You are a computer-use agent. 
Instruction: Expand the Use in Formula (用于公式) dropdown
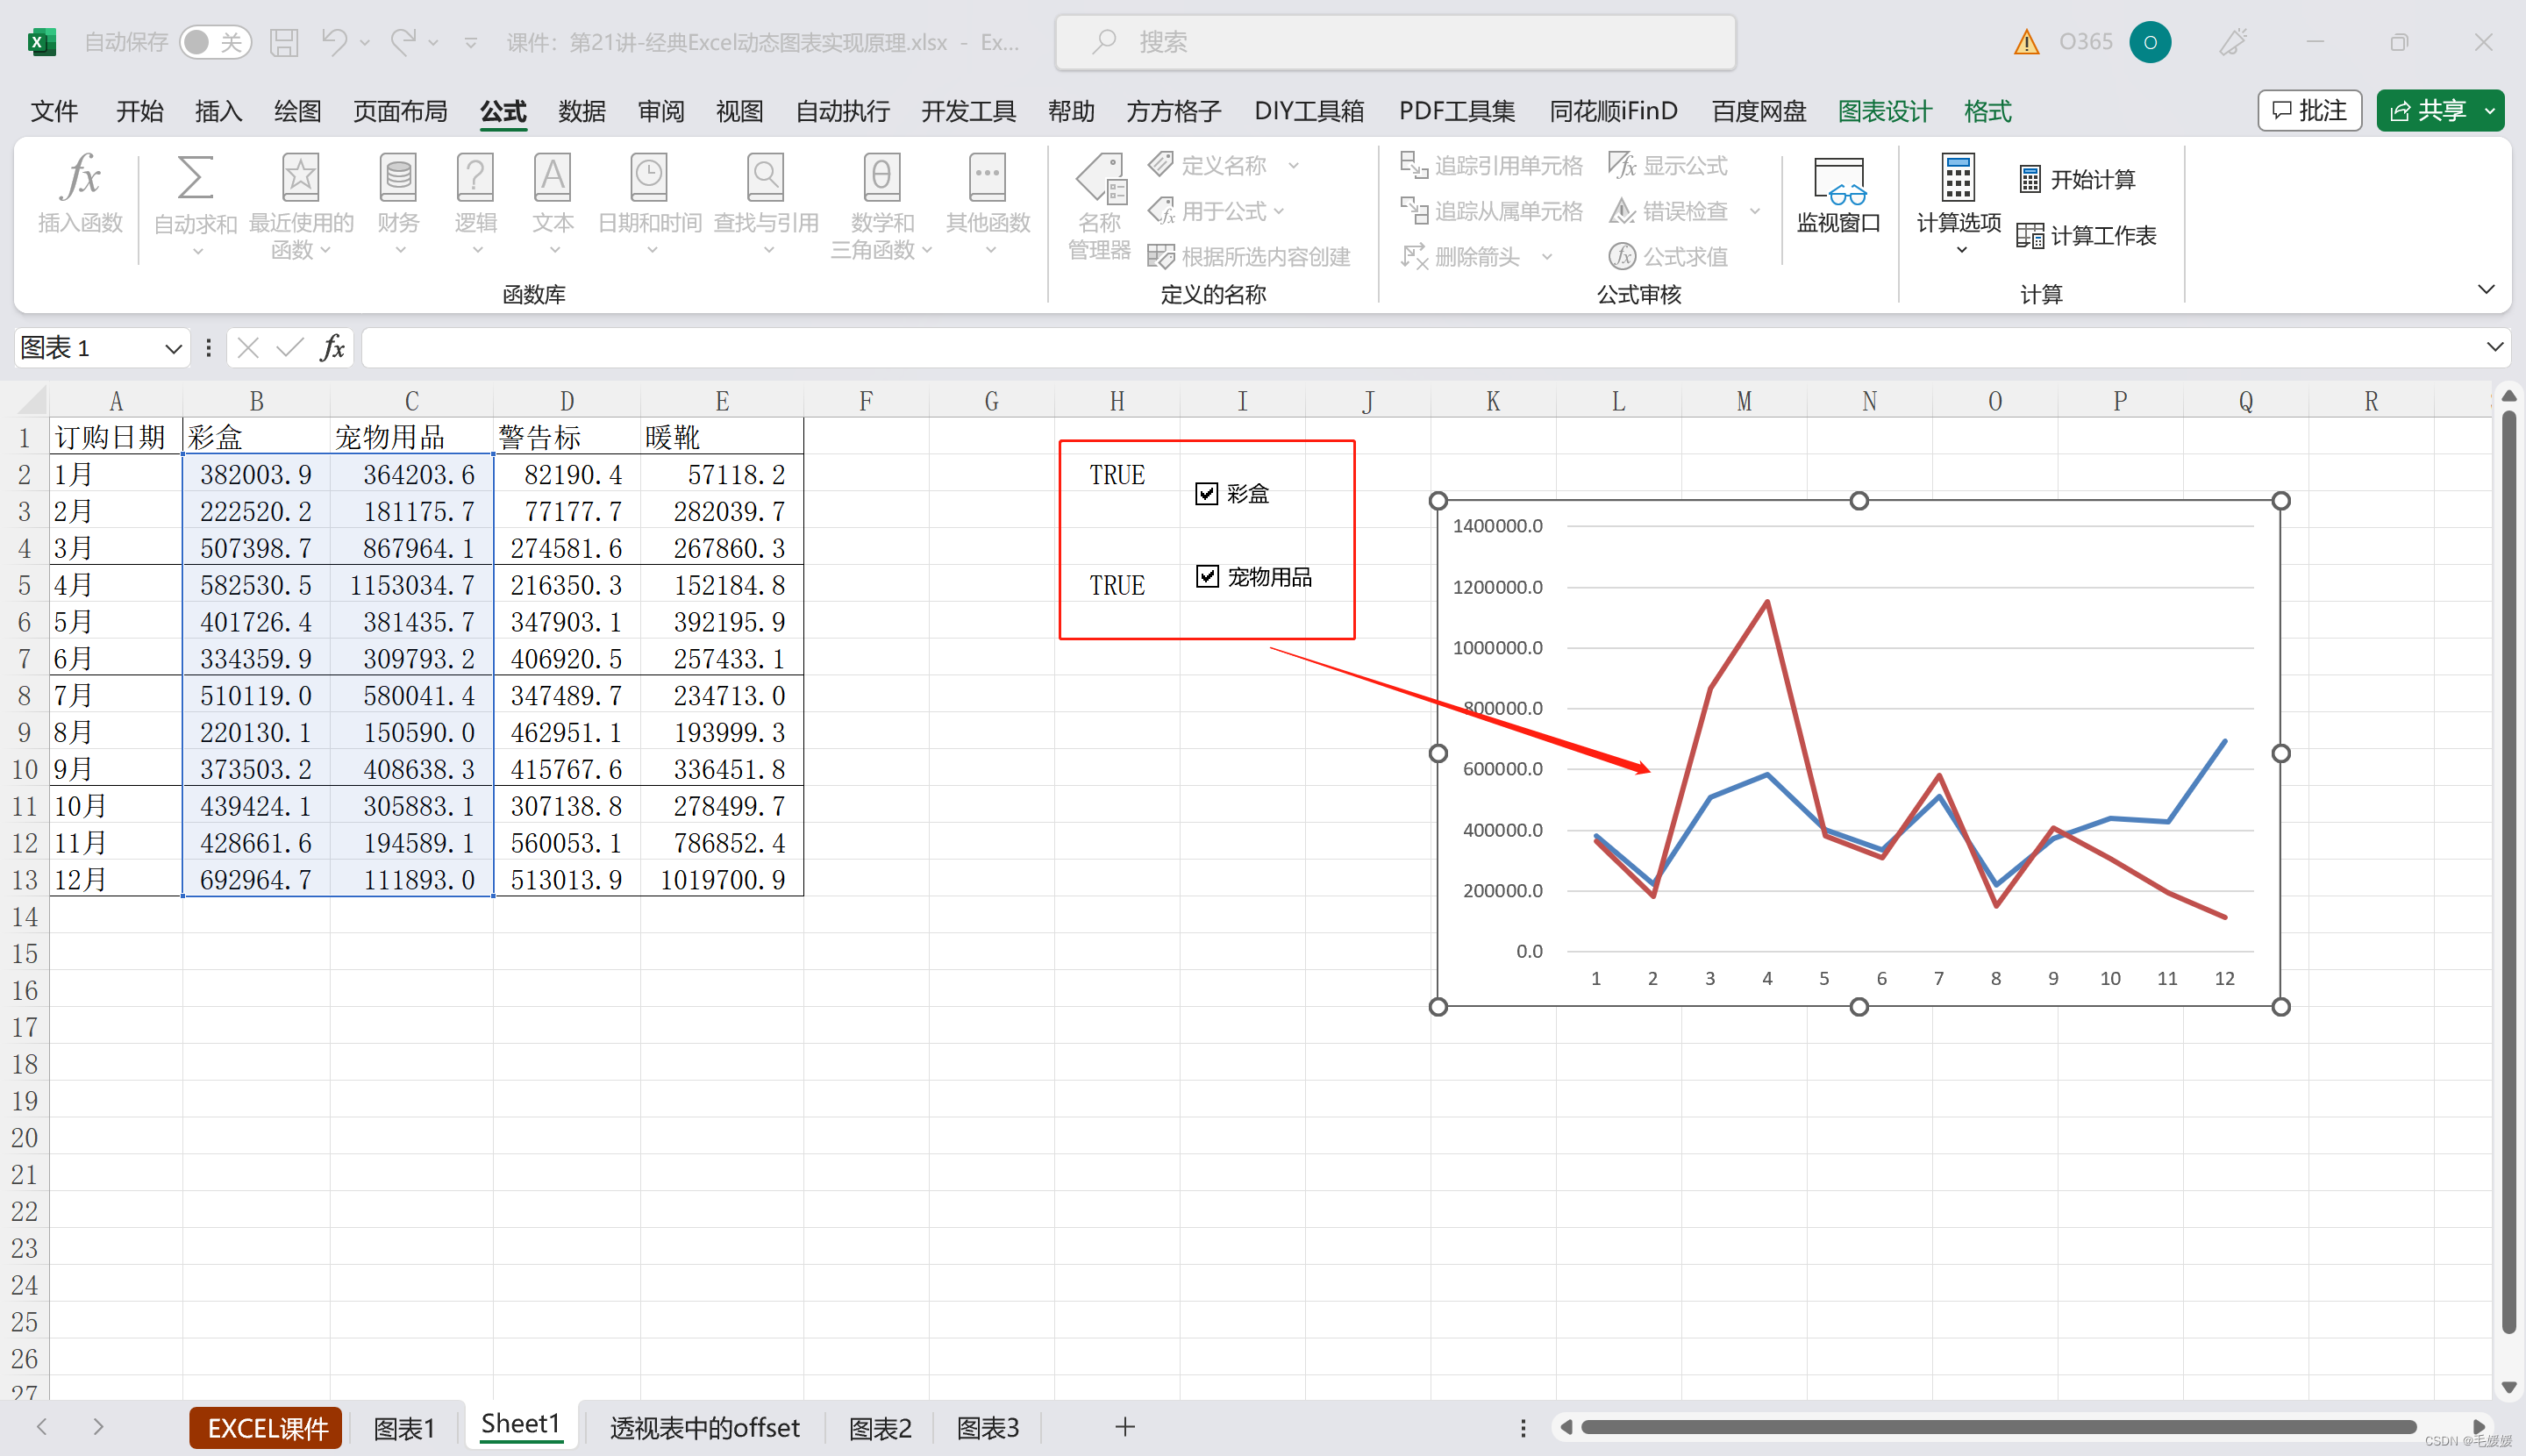point(1279,211)
